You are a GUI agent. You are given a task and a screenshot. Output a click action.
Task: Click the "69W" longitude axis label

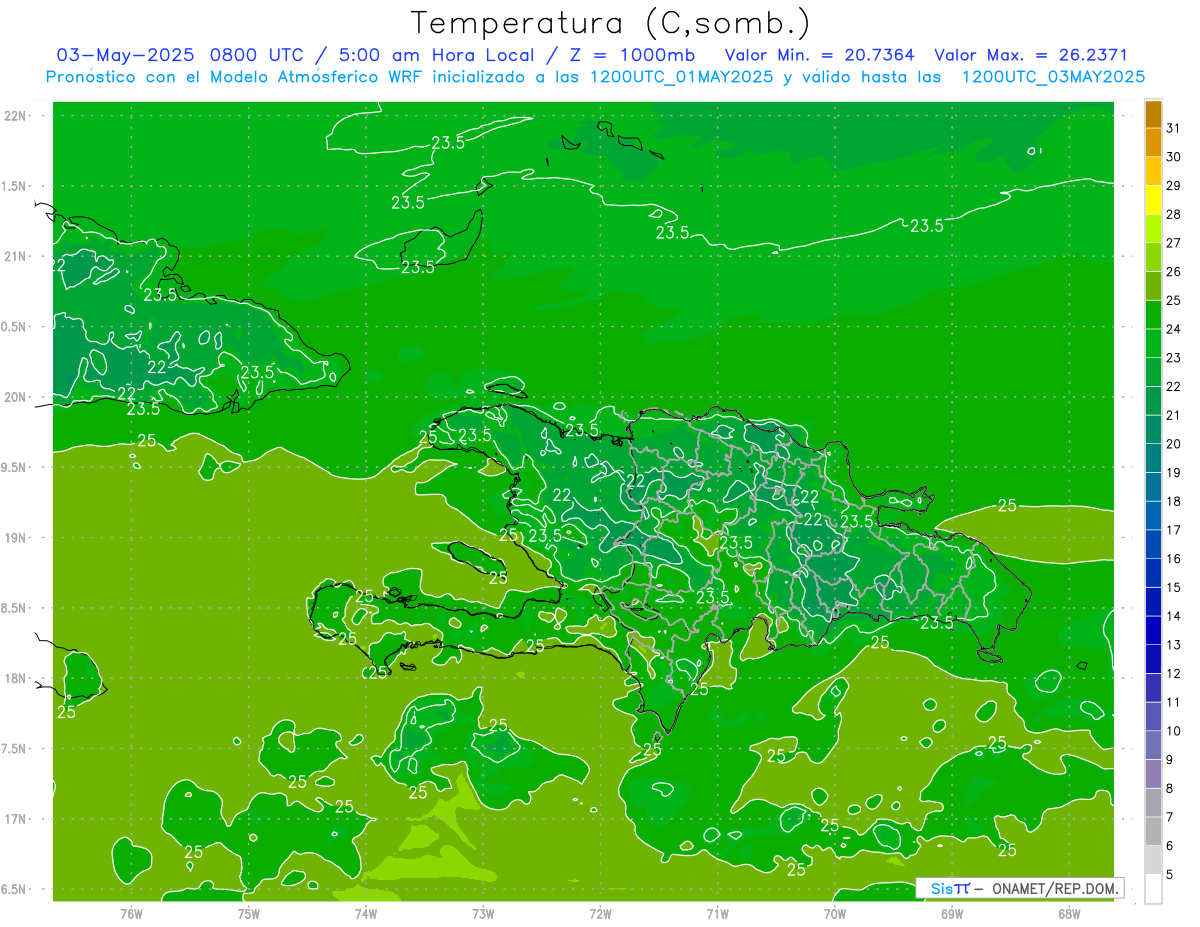(952, 914)
